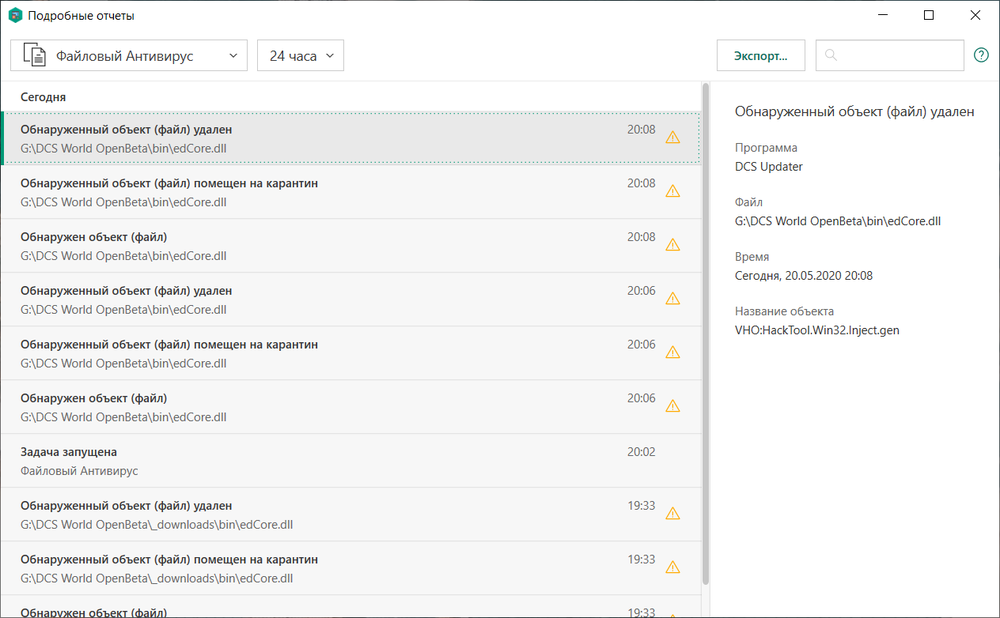Viewport: 1000px width, 618px height.
Task: Select 20:06 quarantine entry for edCore.dll
Action: tap(340, 352)
